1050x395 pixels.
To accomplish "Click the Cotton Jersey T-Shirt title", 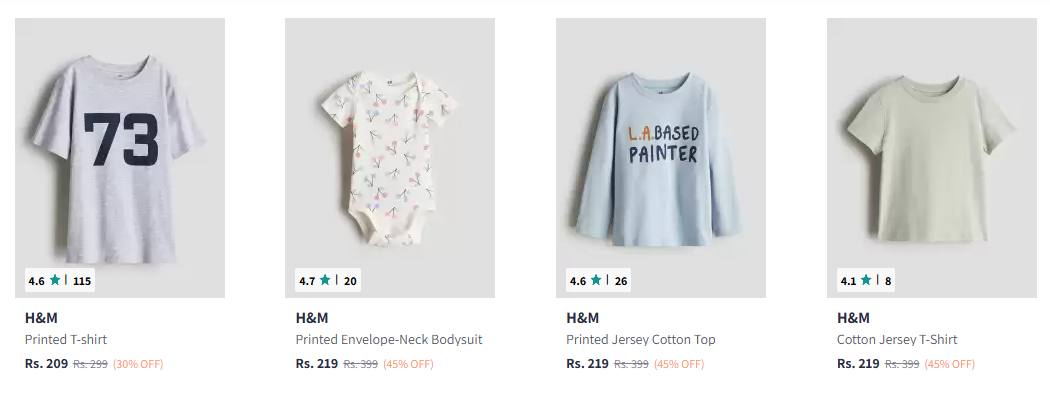I will 897,339.
